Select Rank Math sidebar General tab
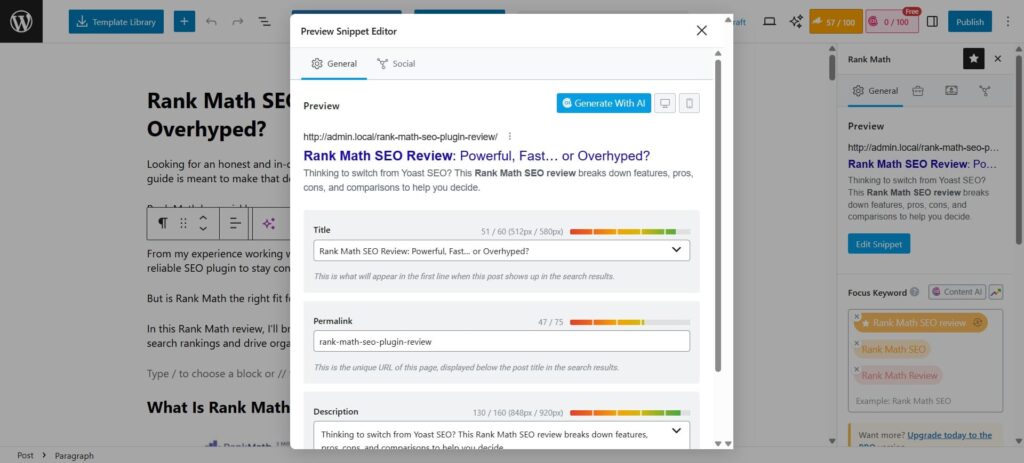1024x463 pixels. coord(876,91)
